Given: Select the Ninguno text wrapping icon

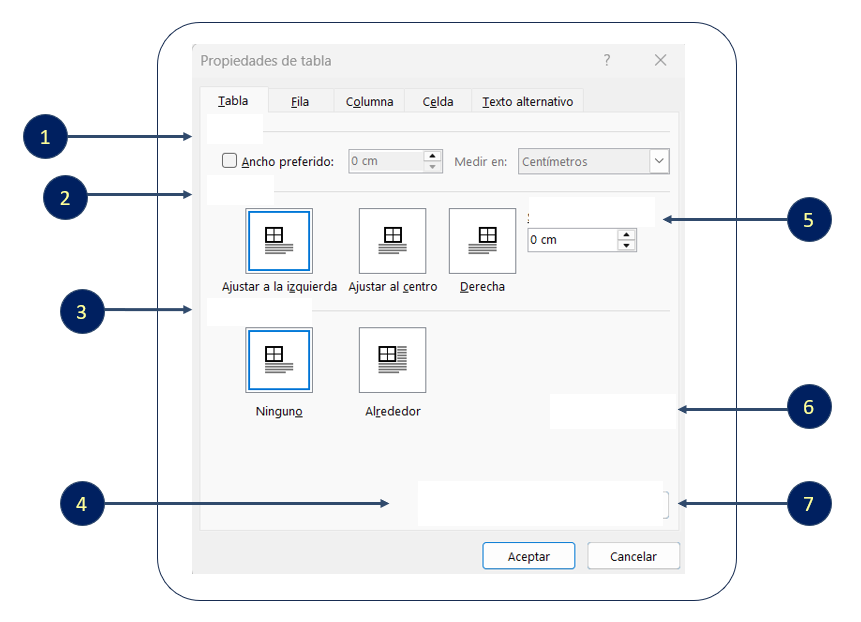Looking at the screenshot, I should 279,360.
